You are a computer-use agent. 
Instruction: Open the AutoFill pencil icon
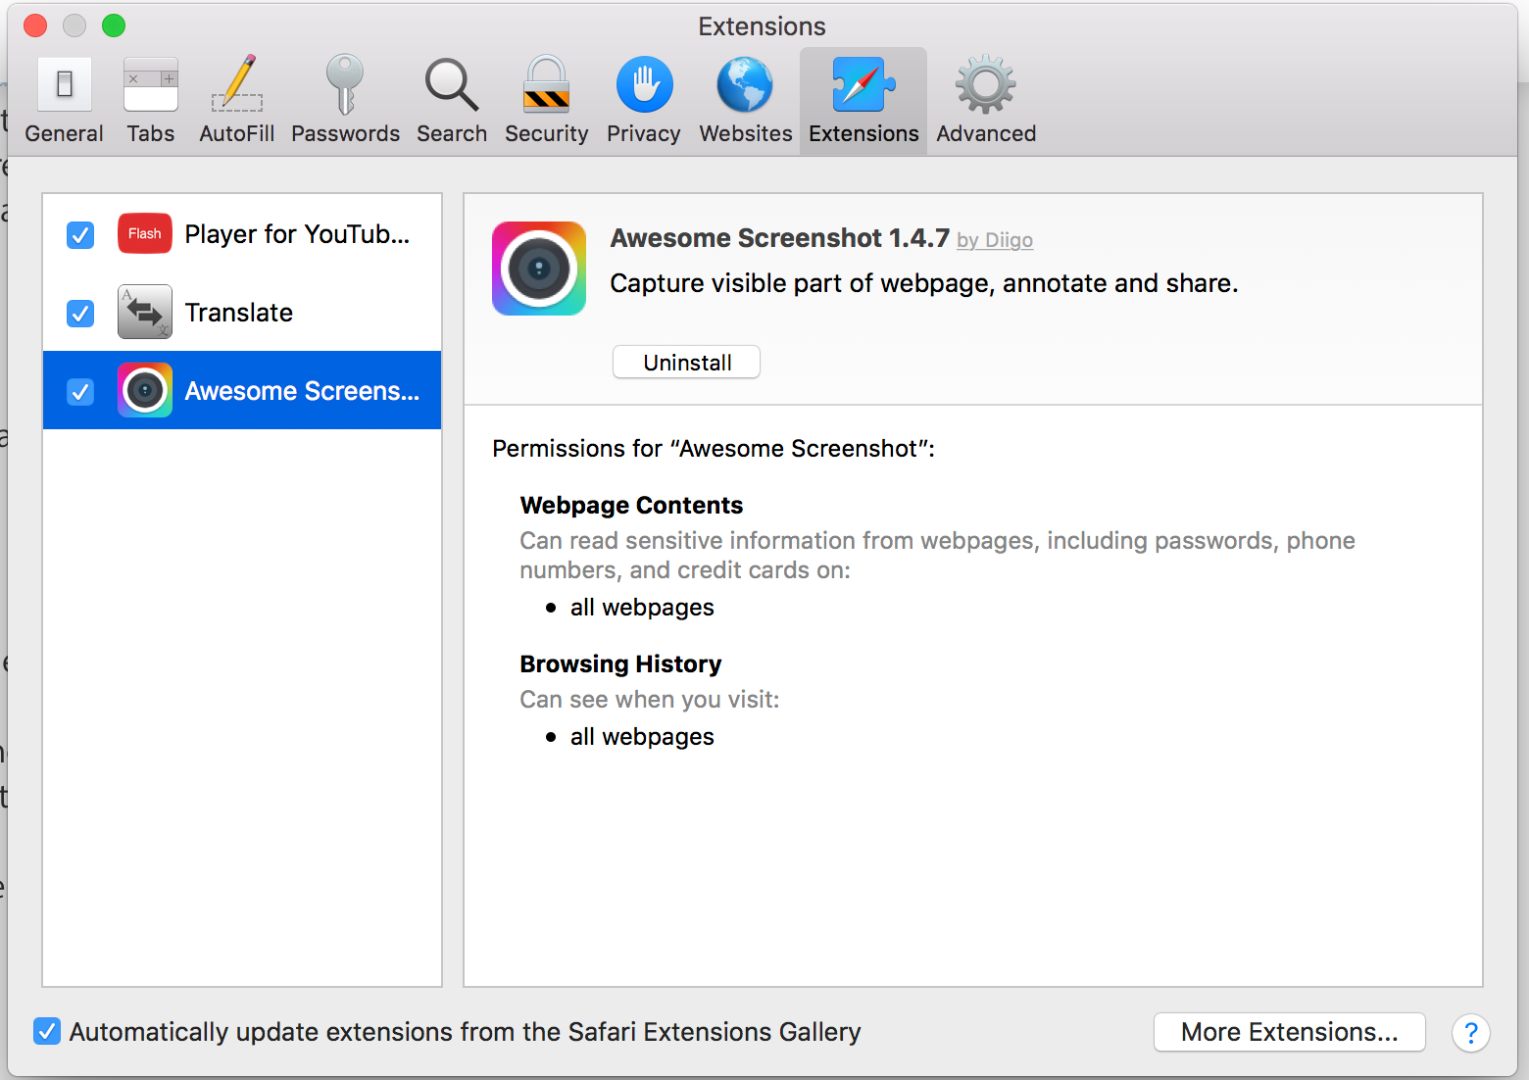[237, 84]
